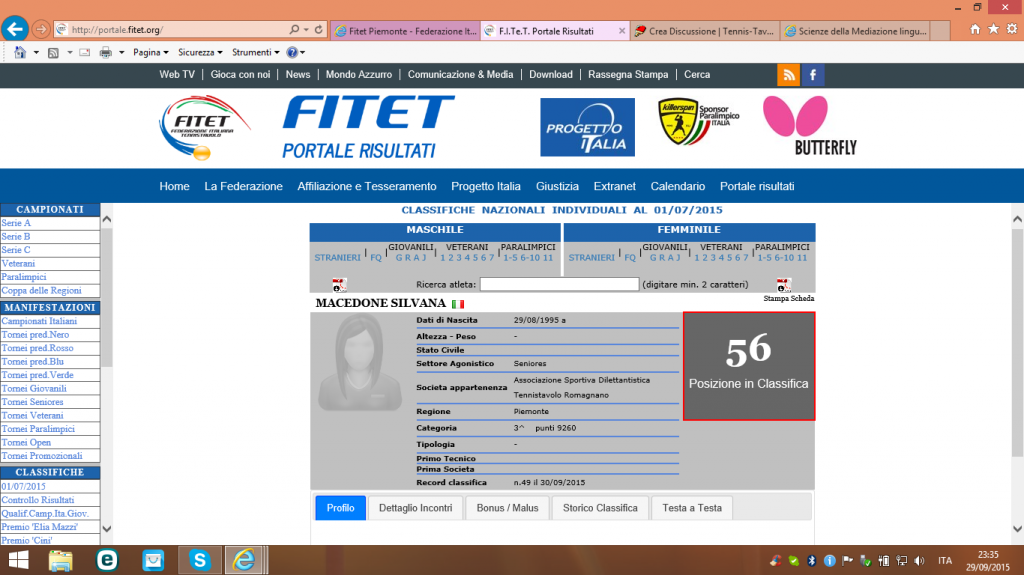
Task: Expand the dropdown arrow next to RSS toolbar icon
Action: 70,52
